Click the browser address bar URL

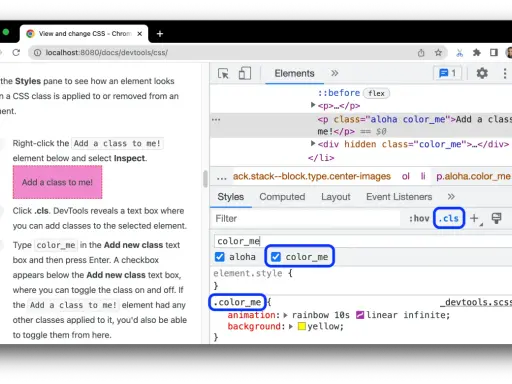(106, 53)
